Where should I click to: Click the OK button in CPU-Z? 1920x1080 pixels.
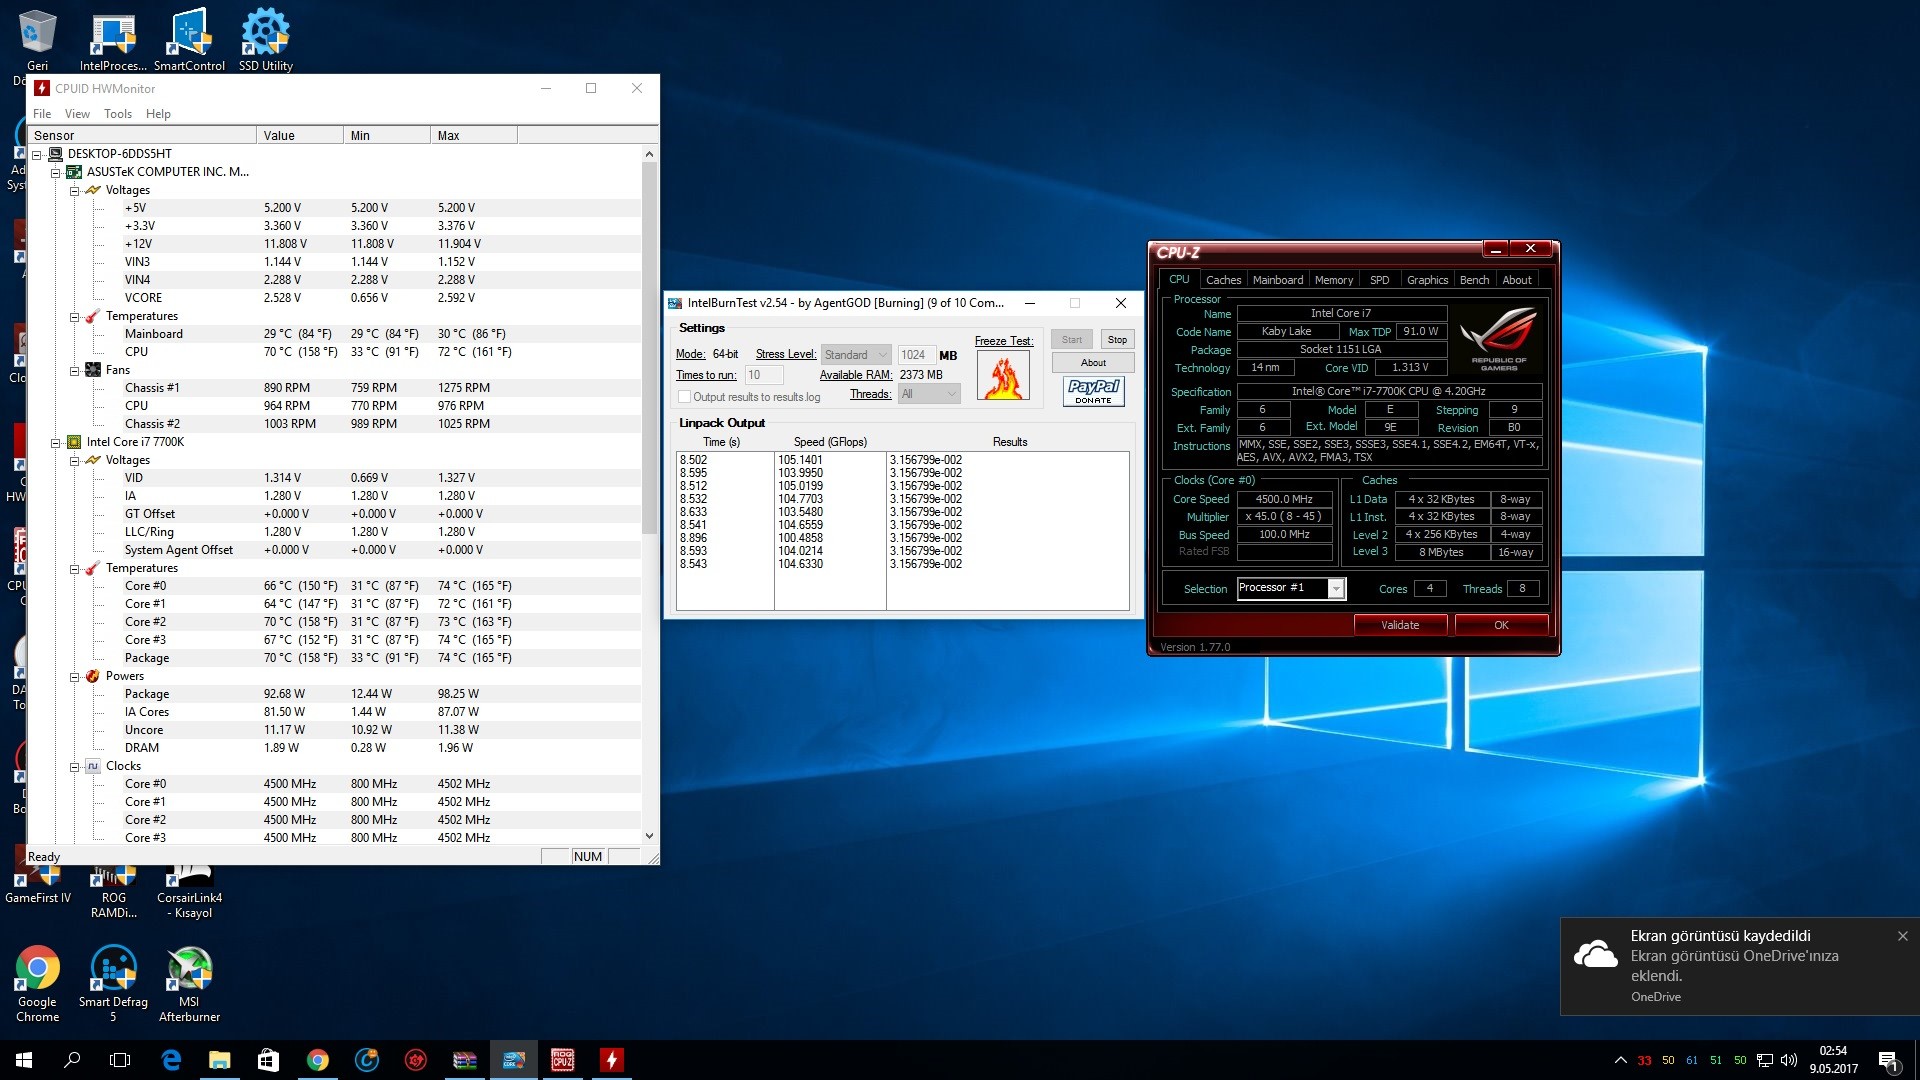[1501, 625]
